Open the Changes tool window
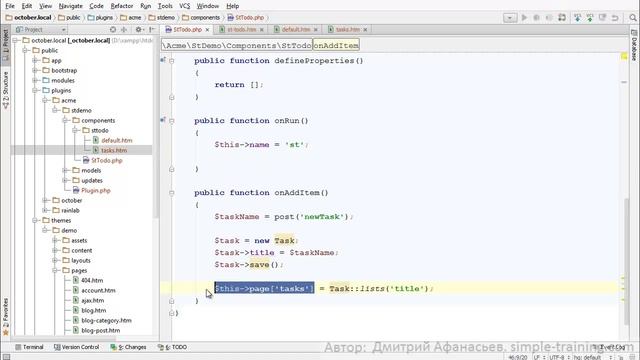This screenshot has width=640, height=360. click(128, 347)
